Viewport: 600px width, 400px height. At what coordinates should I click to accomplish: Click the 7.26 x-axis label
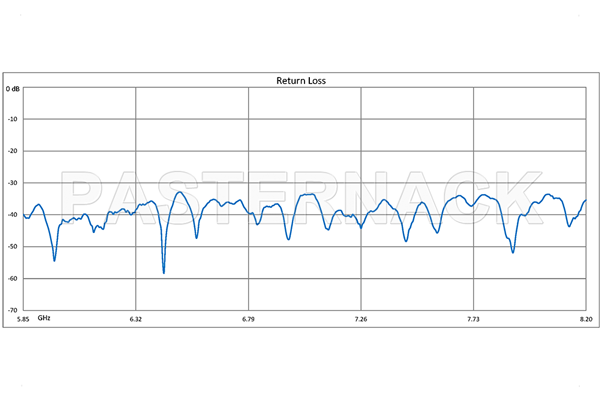[x=361, y=319]
